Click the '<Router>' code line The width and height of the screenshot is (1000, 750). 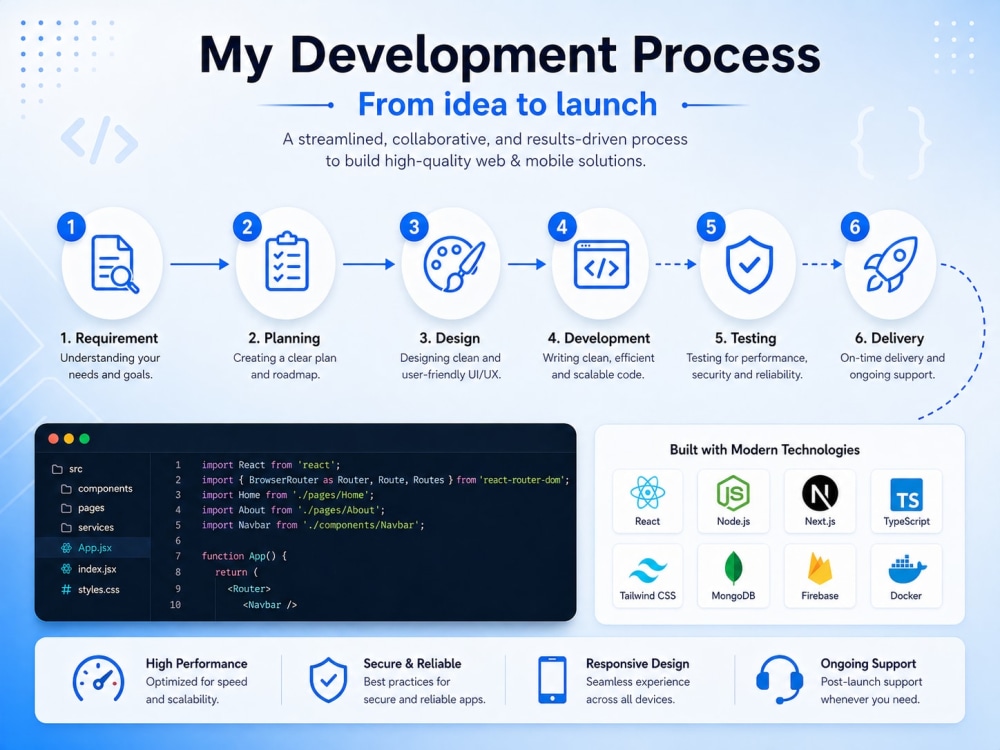pos(249,589)
